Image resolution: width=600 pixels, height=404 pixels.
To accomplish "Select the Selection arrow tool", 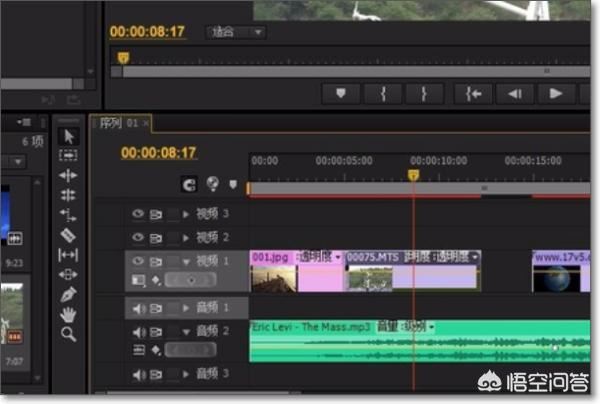I will click(x=68, y=136).
